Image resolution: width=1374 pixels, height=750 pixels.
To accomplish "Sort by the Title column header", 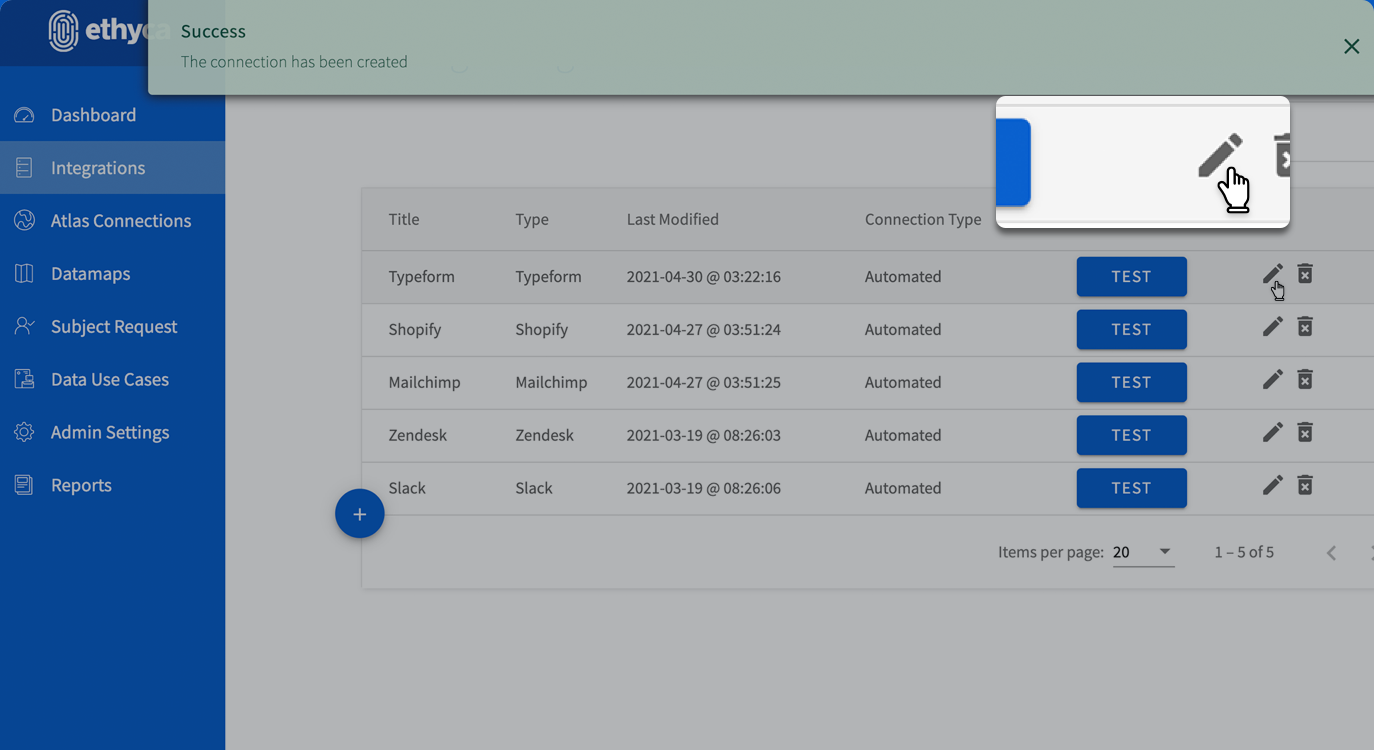I will click(x=404, y=220).
